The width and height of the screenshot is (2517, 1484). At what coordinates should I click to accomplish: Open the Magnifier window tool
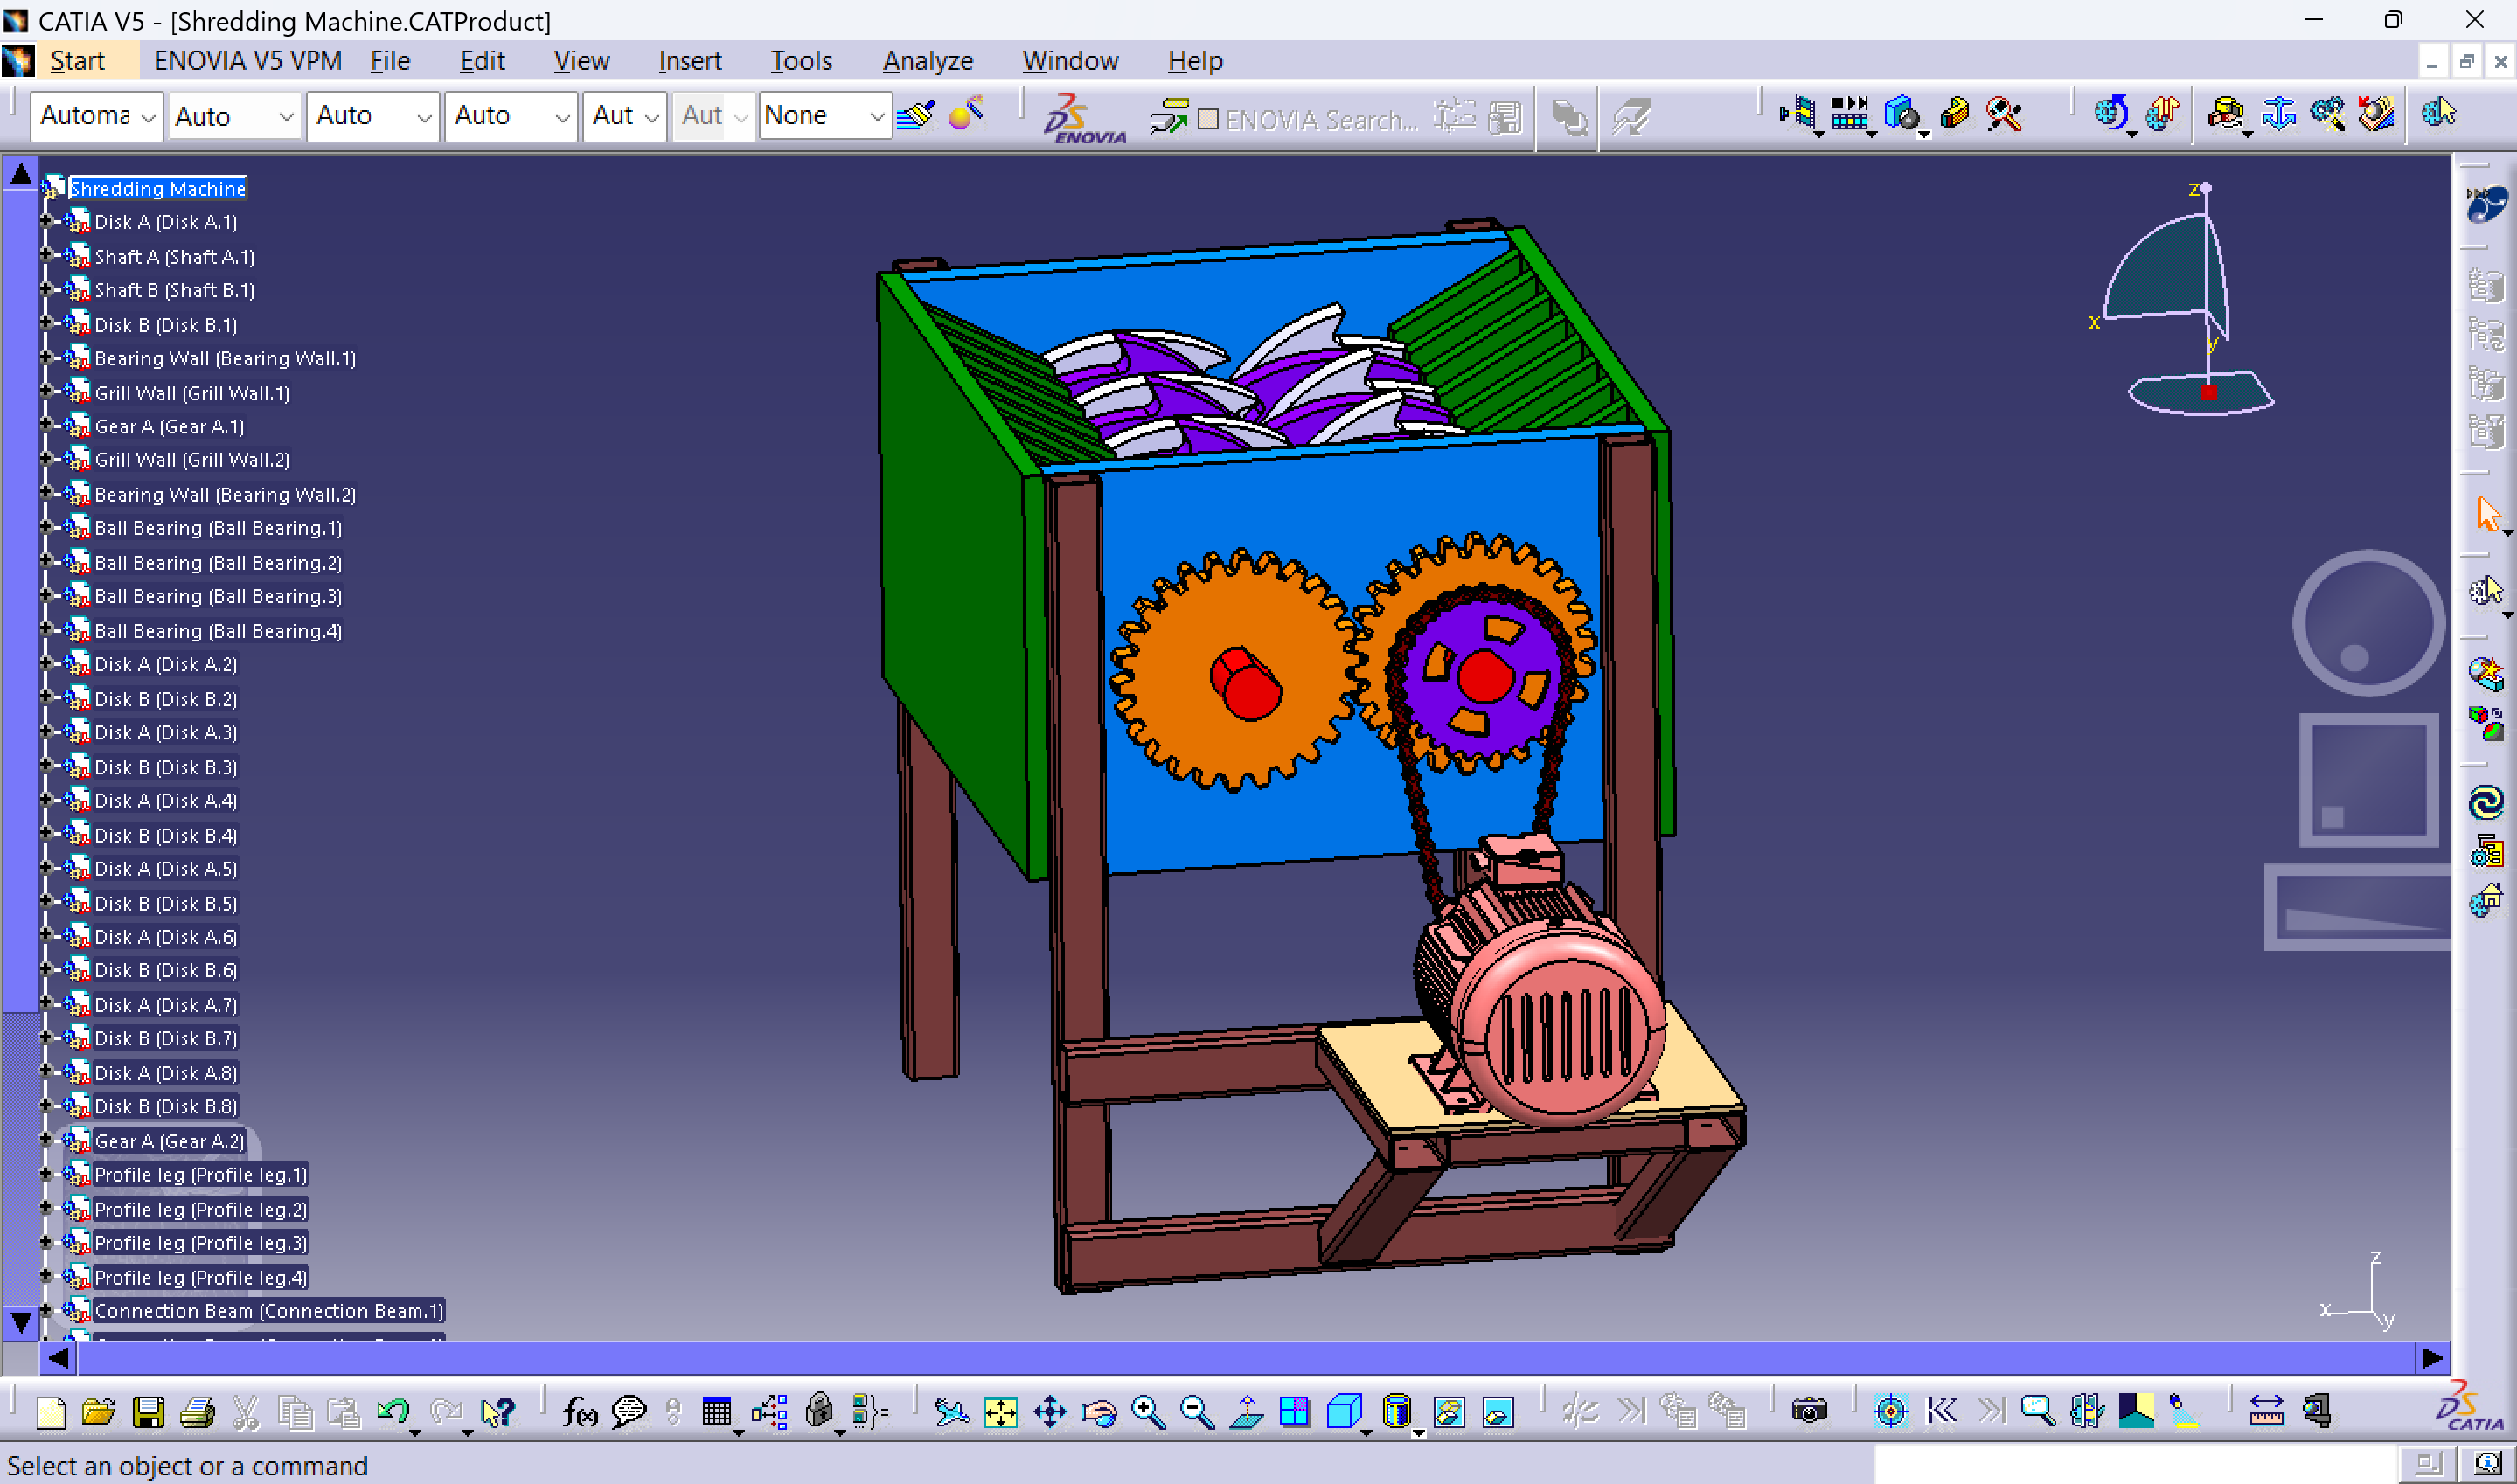[2037, 1411]
